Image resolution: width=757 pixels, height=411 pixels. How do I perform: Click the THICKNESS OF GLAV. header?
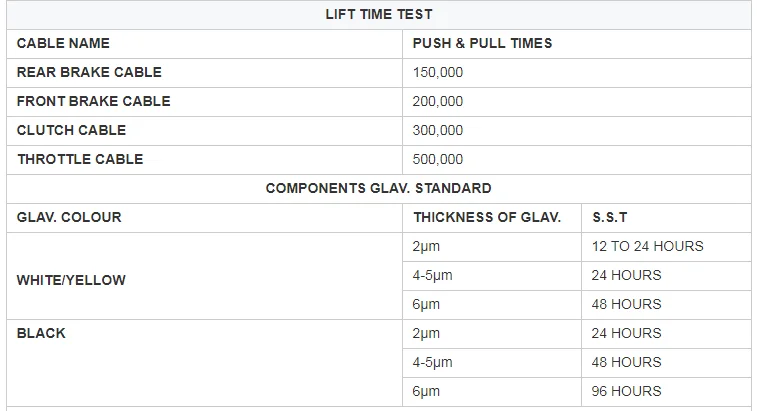tap(487, 217)
